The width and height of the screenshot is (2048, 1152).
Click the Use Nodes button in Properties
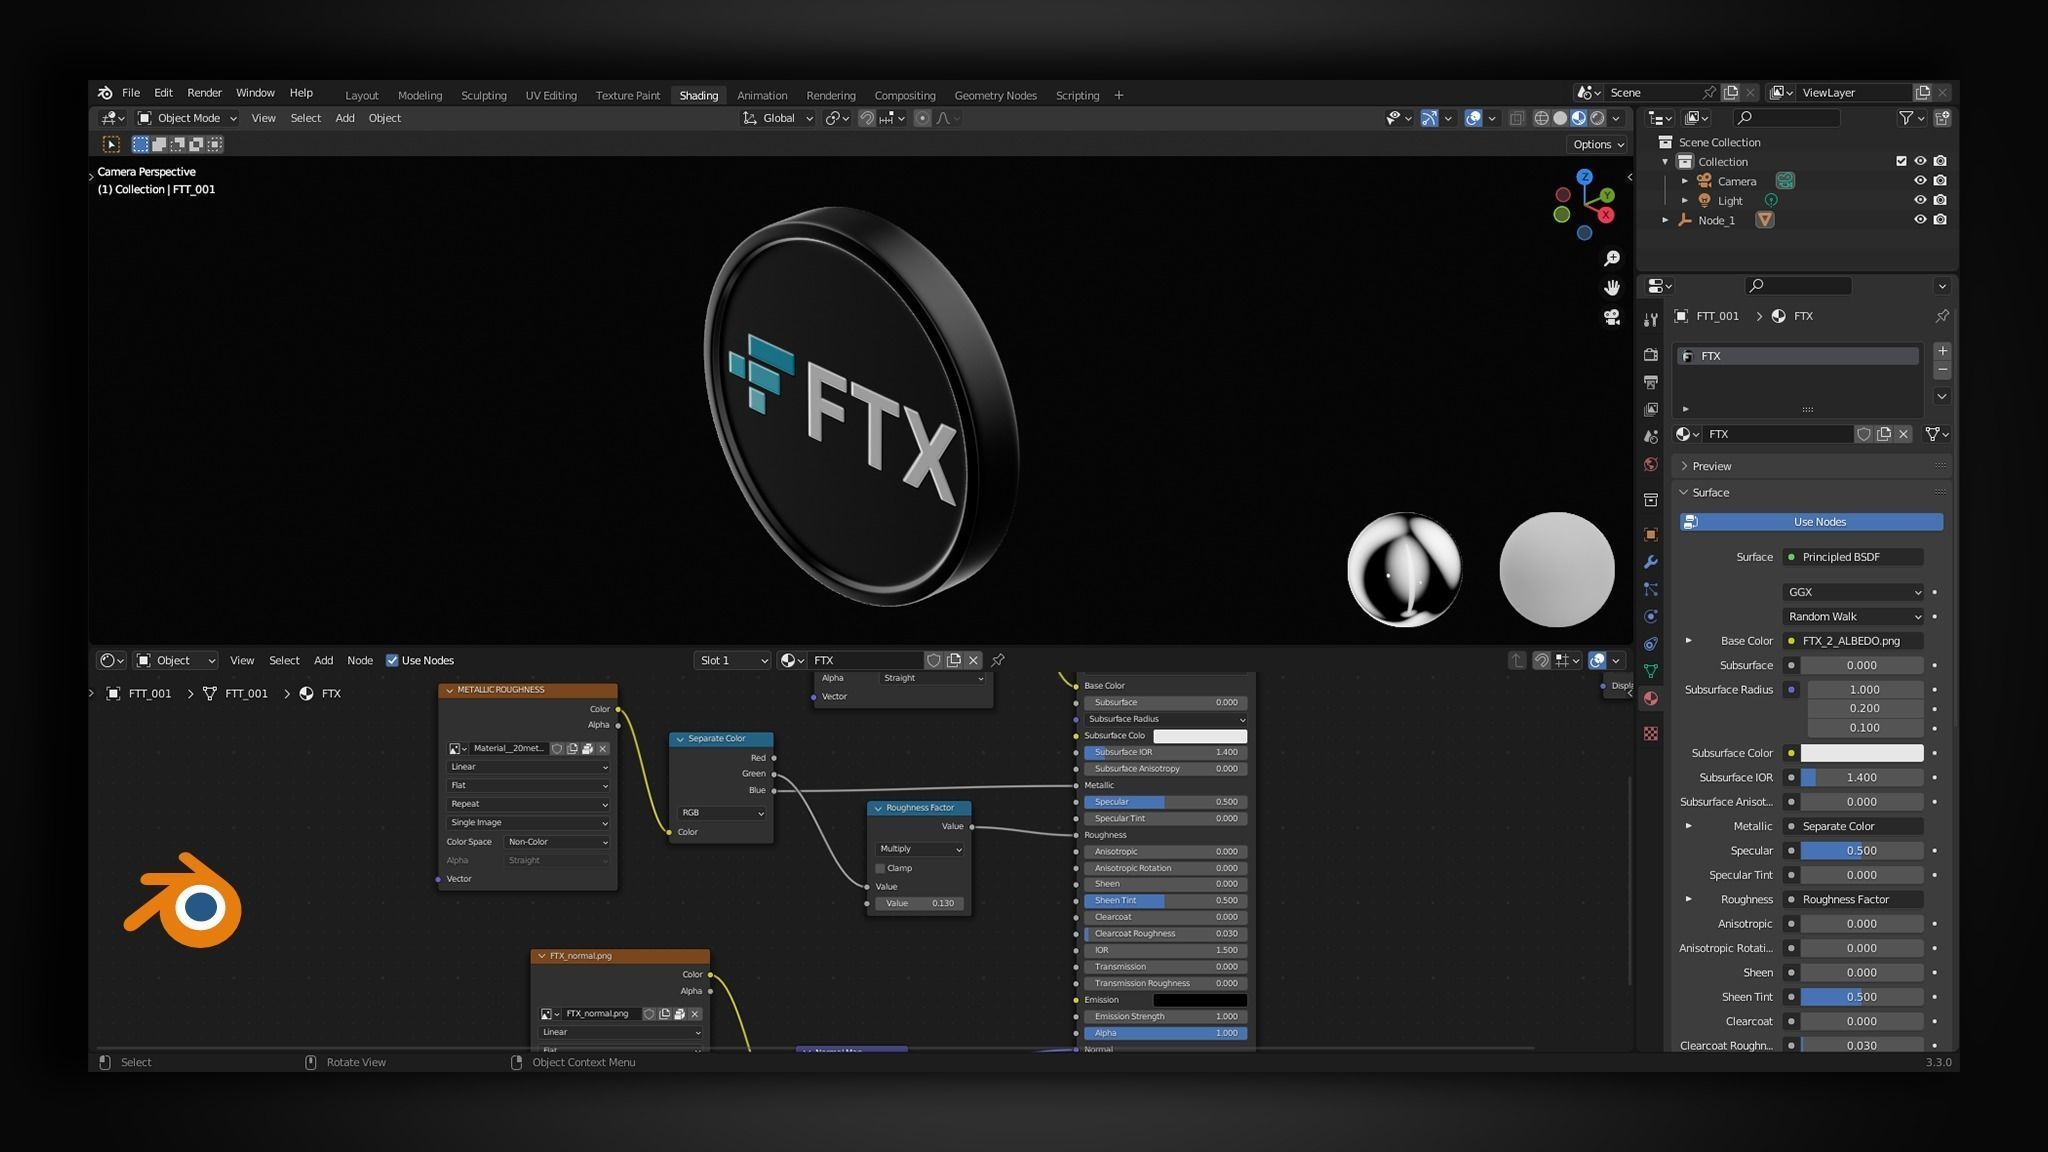1812,522
